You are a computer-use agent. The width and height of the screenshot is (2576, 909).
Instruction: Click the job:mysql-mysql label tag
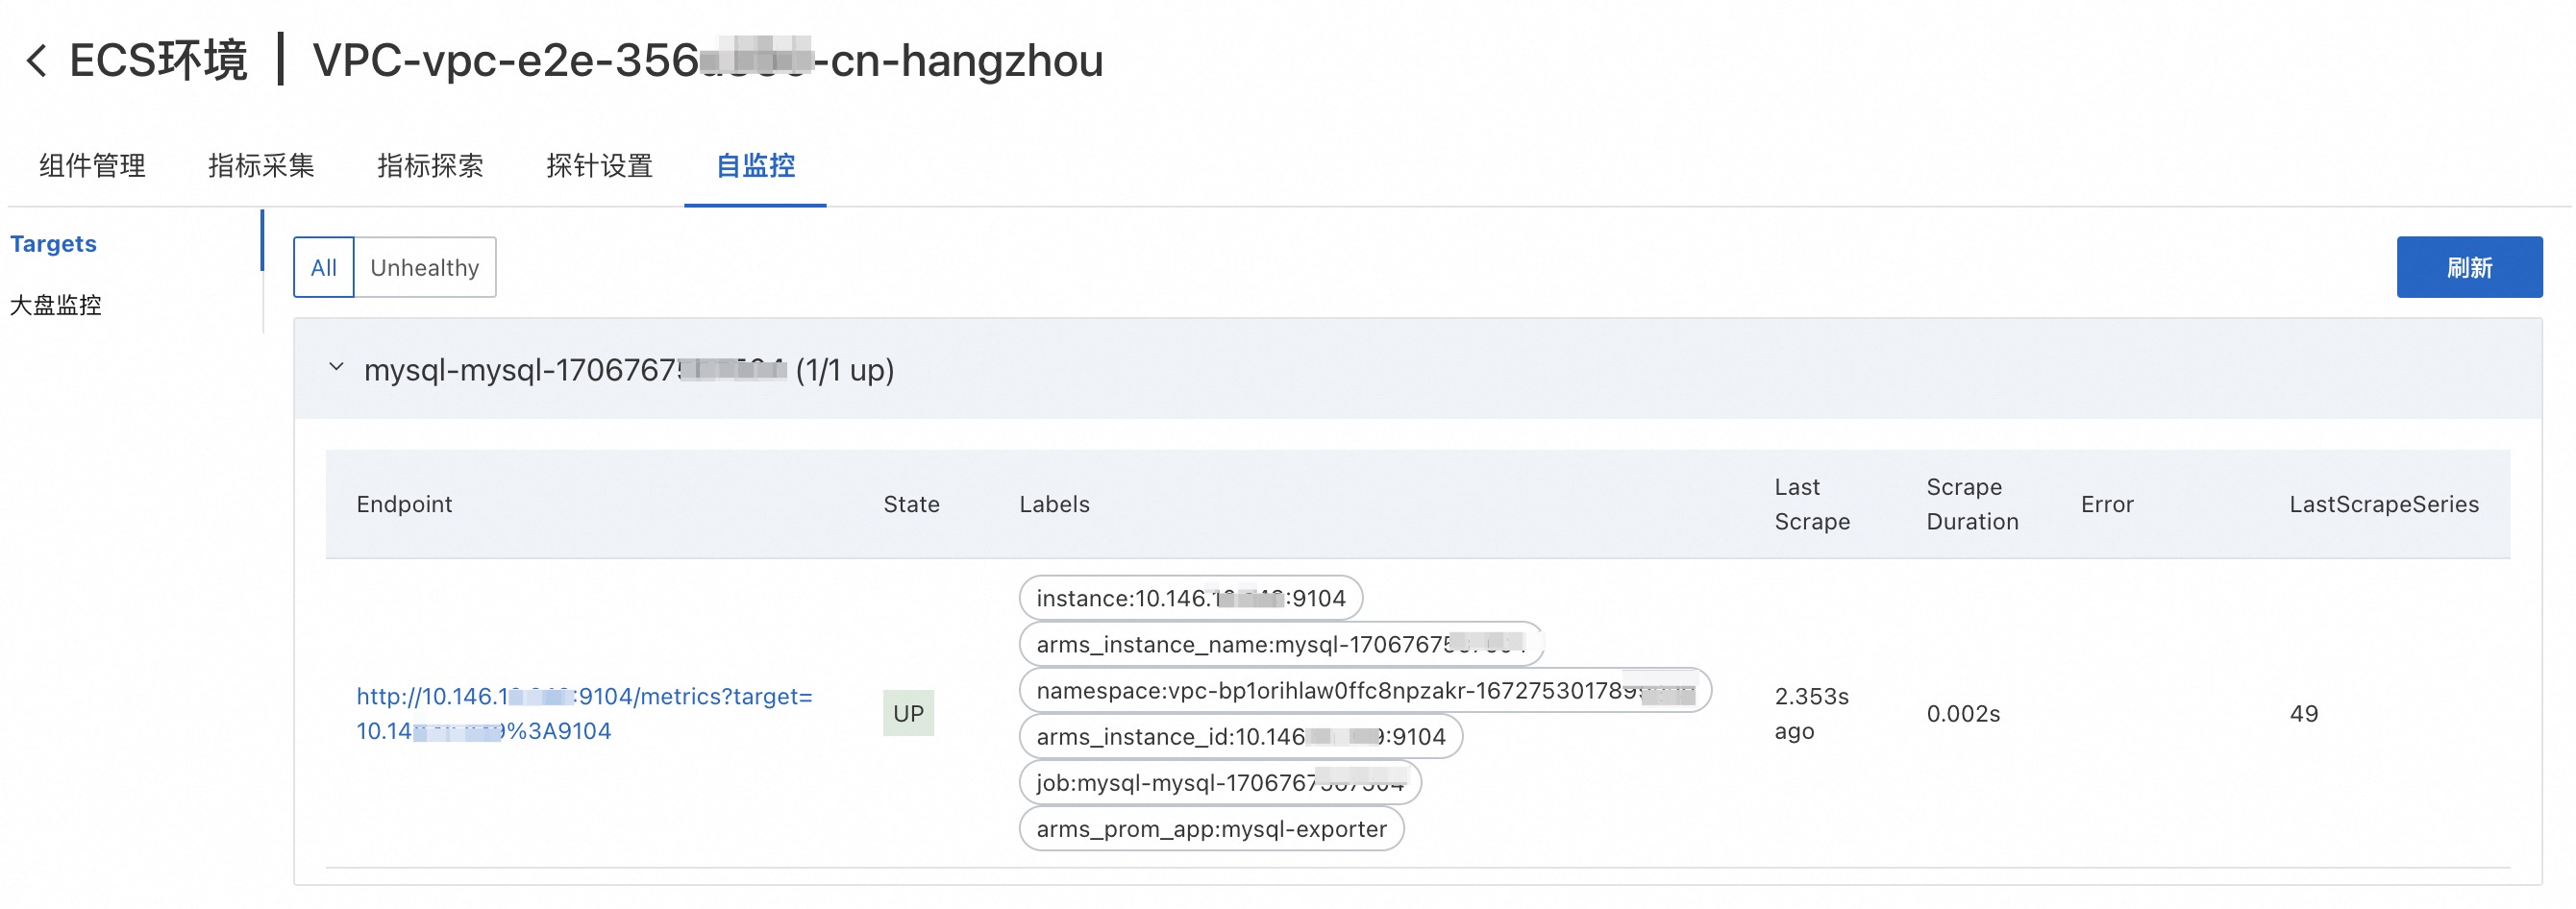[x=1219, y=782]
